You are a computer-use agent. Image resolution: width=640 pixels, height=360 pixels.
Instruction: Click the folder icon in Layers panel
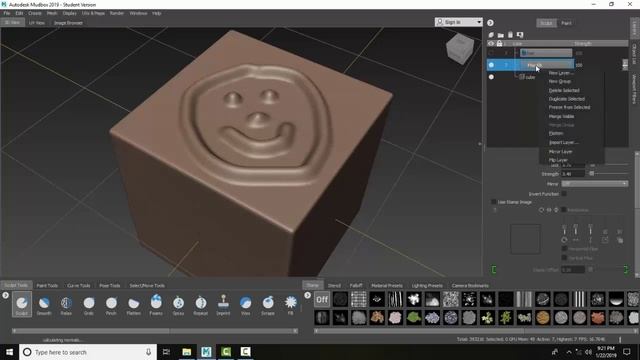click(500, 35)
